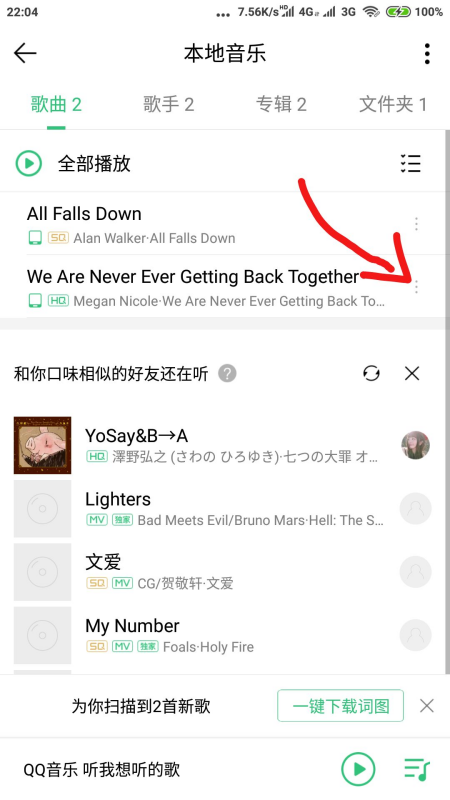Switch to the 歌手 2 tab

[x=168, y=105]
